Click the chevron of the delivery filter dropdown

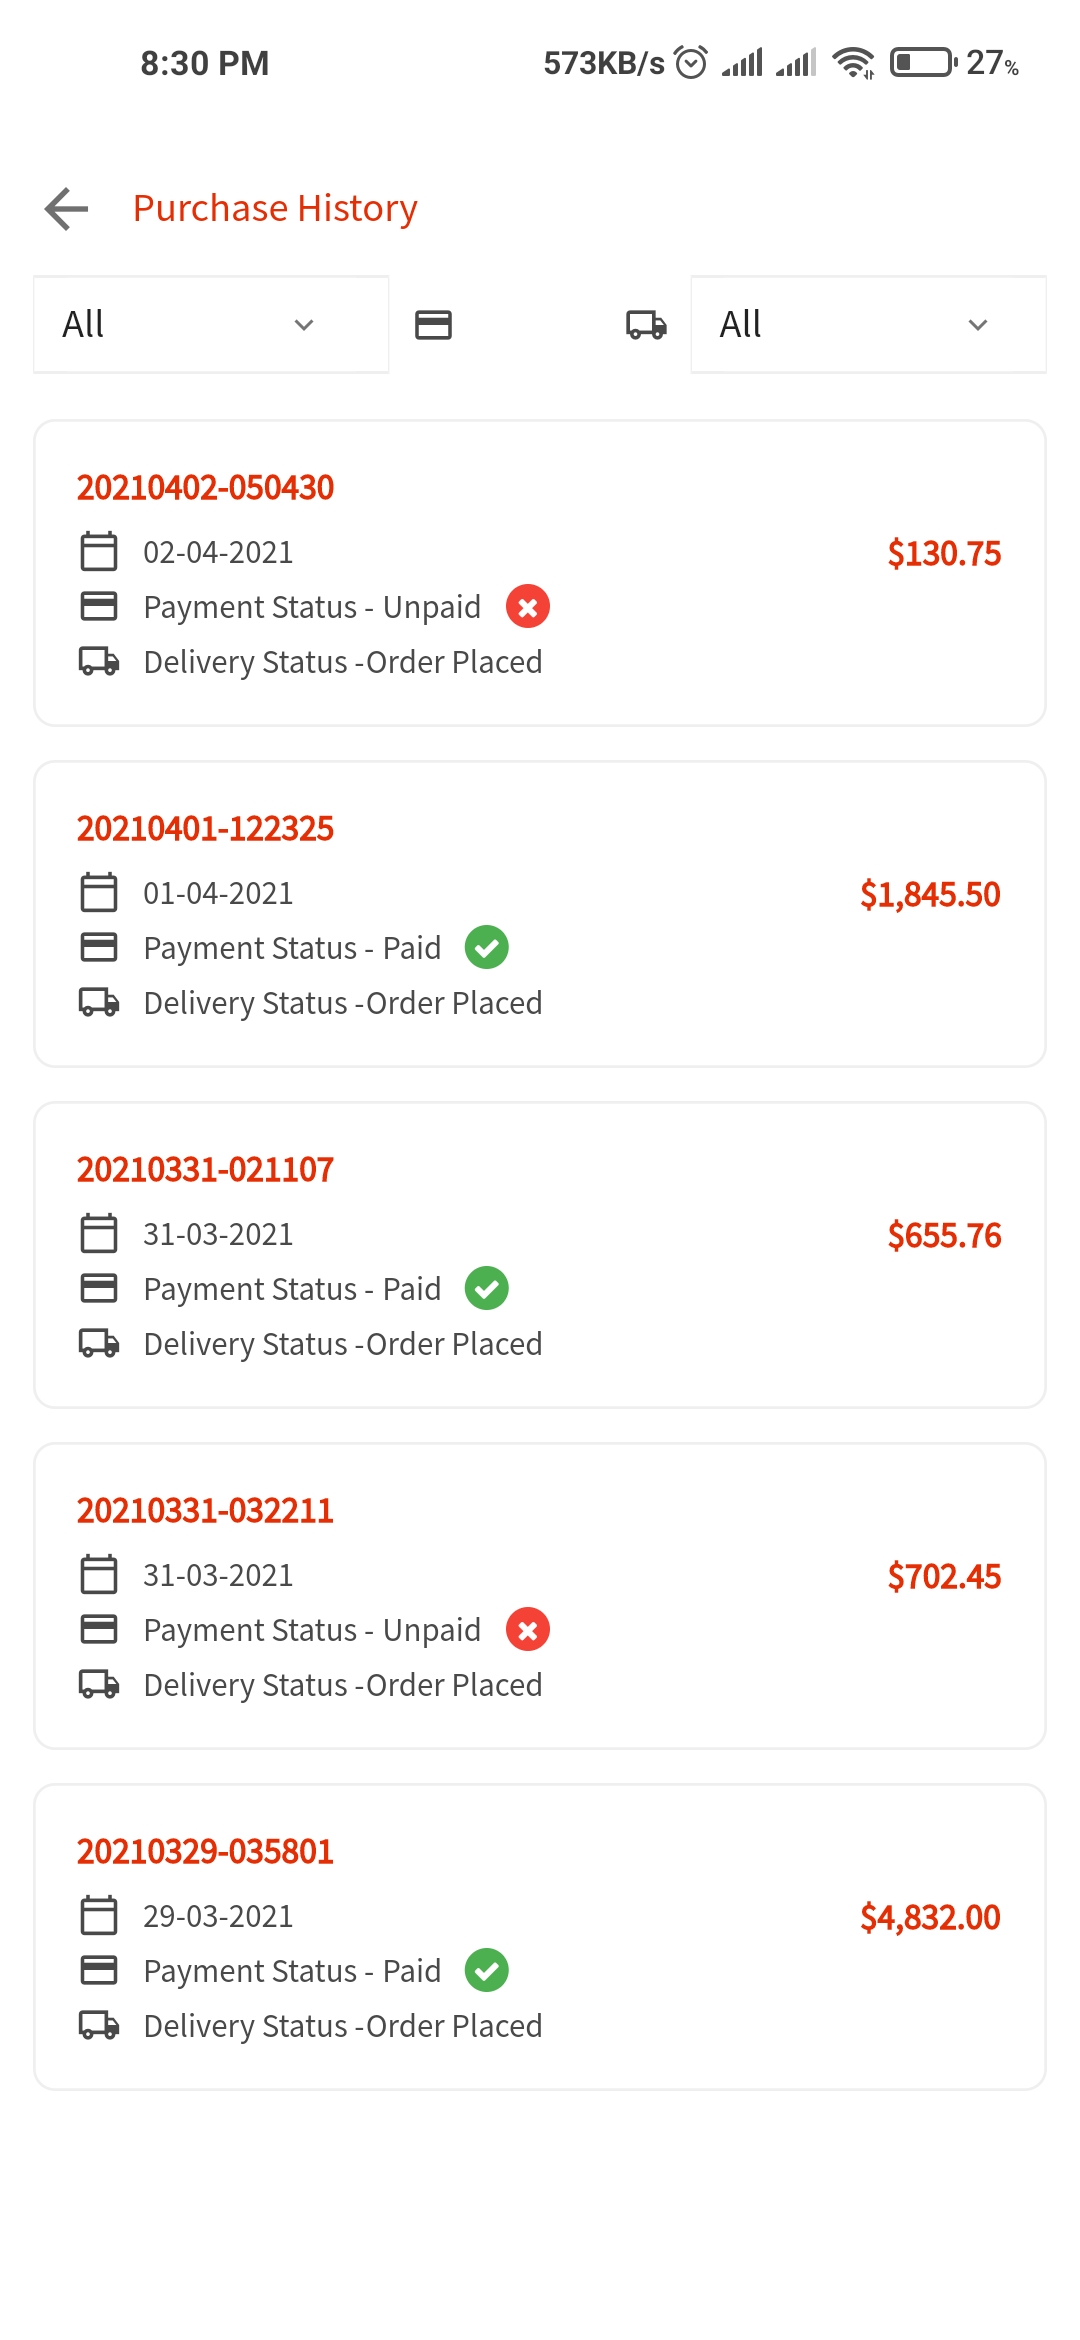pyautogui.click(x=978, y=325)
